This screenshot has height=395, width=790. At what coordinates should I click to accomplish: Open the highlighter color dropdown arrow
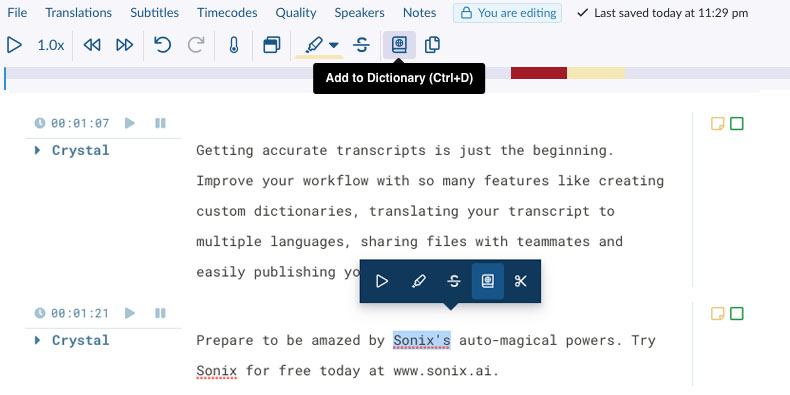coord(334,45)
